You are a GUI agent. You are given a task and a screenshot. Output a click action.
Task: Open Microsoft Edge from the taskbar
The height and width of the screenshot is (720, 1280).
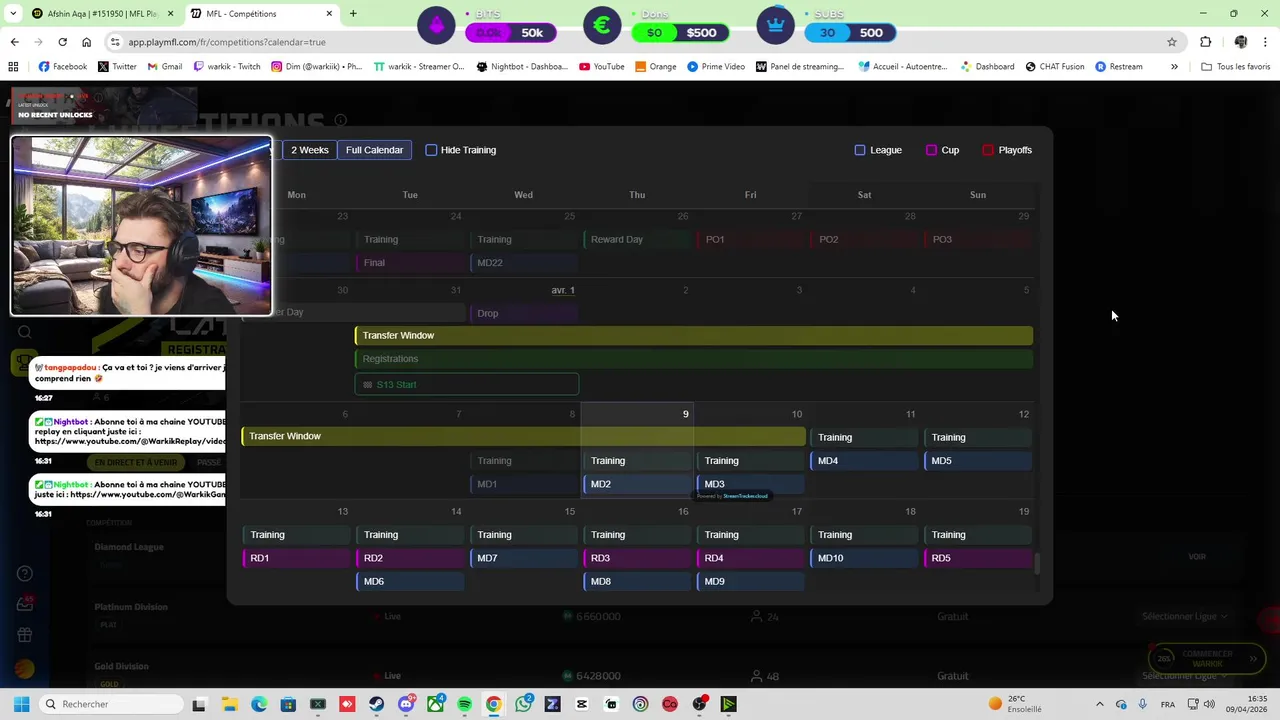coord(259,704)
